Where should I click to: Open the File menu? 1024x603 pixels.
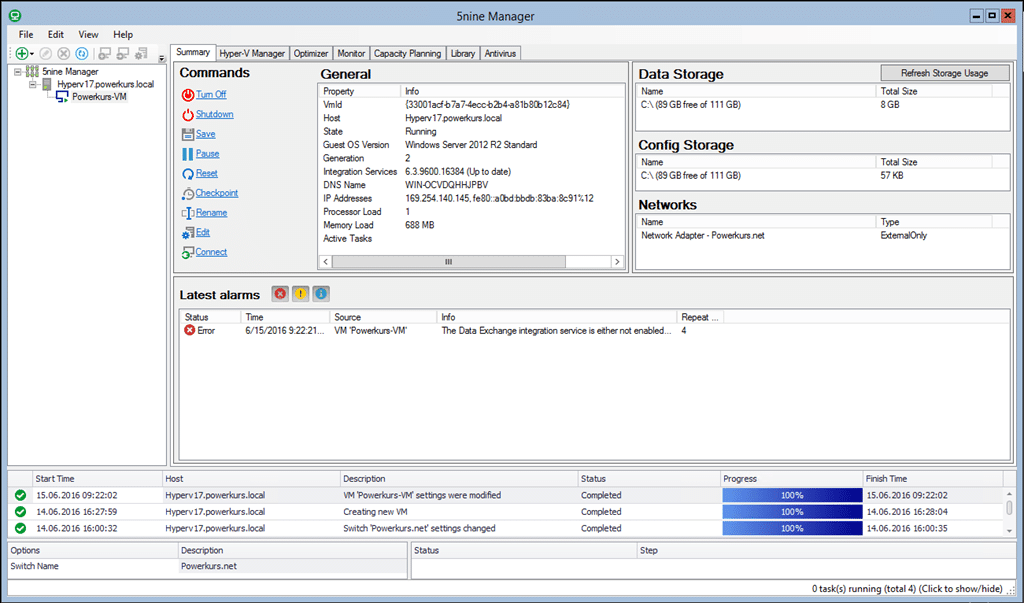[x=26, y=35]
